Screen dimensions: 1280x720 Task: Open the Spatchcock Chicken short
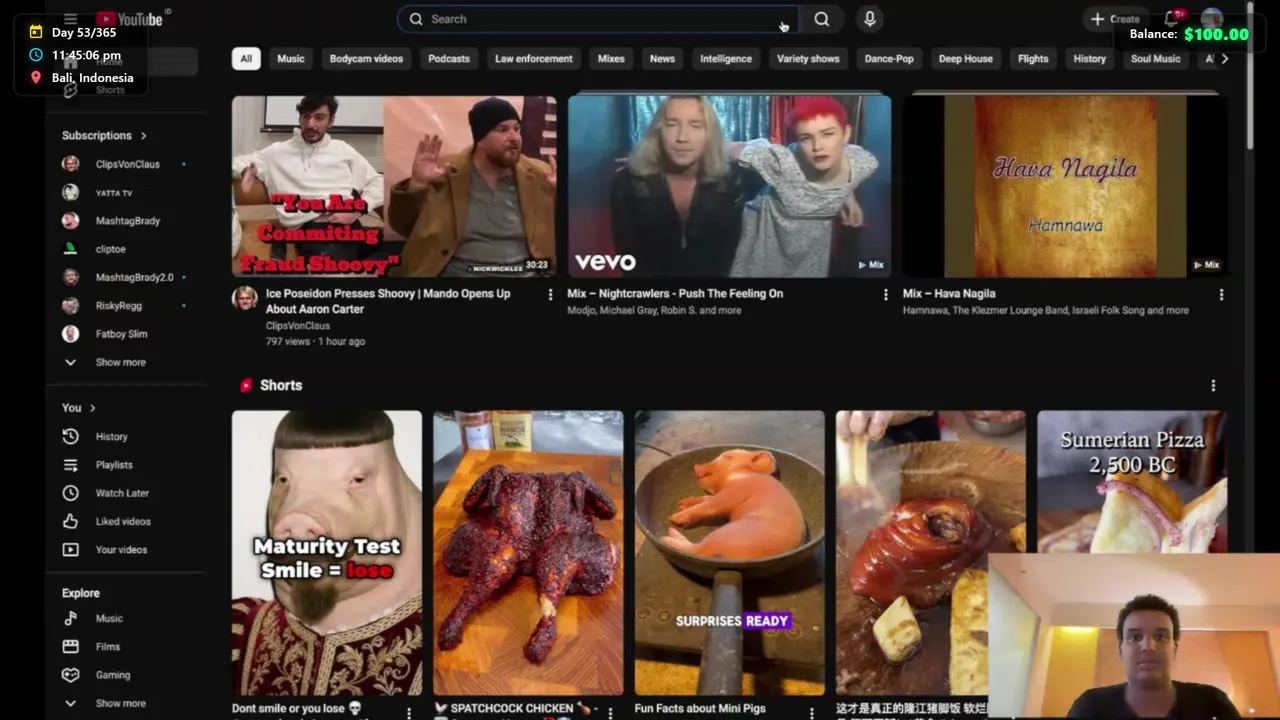[528, 553]
